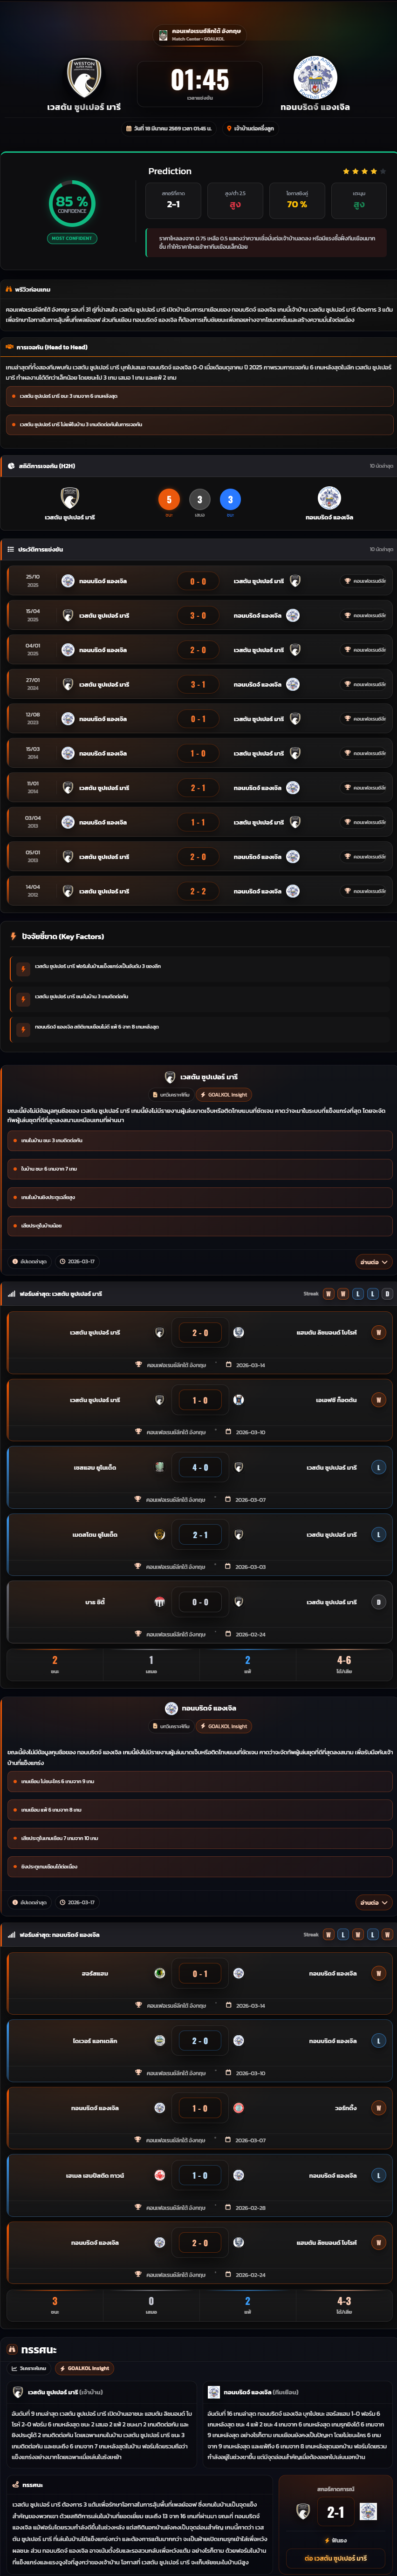
Task: Click the Weston-super-Mare crest in the match header
Action: coord(84,78)
